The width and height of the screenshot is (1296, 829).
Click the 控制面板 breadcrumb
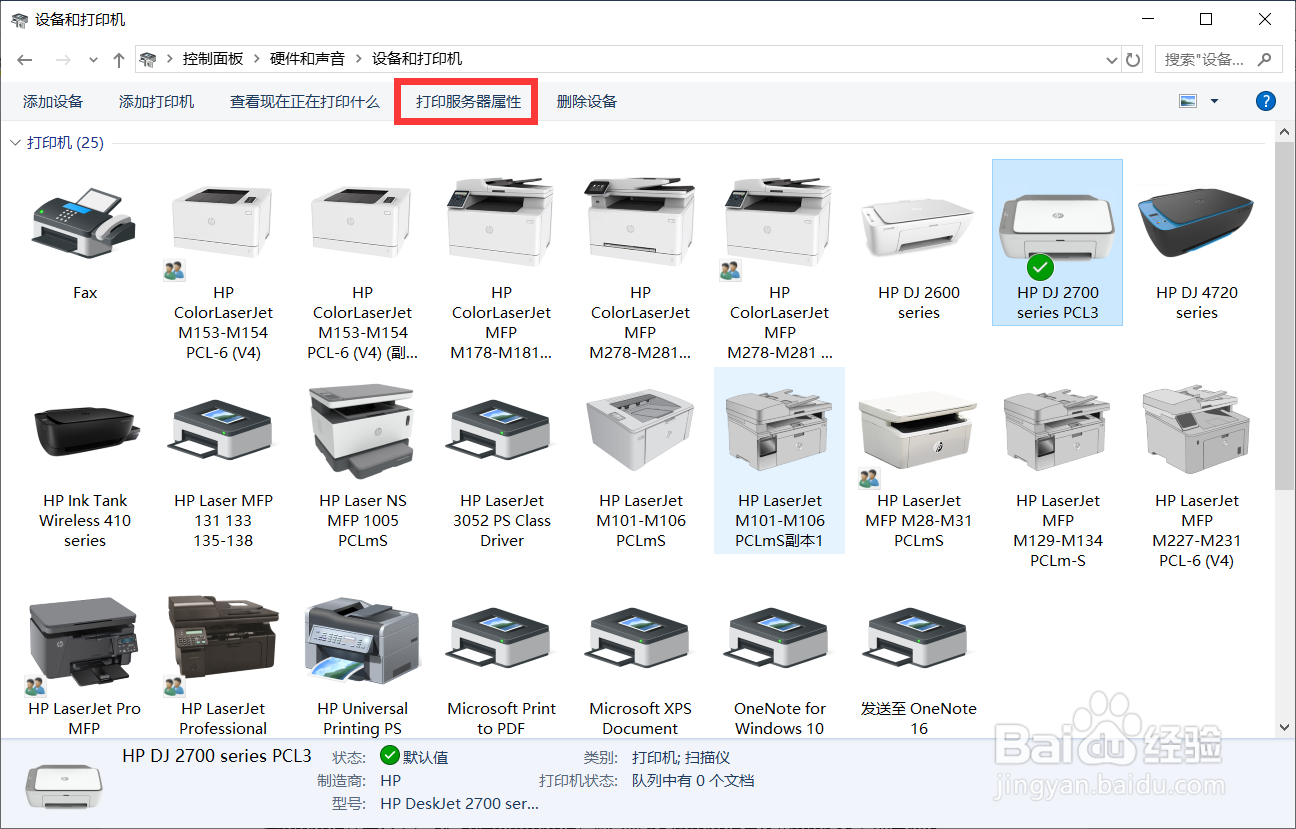pyautogui.click(x=212, y=59)
